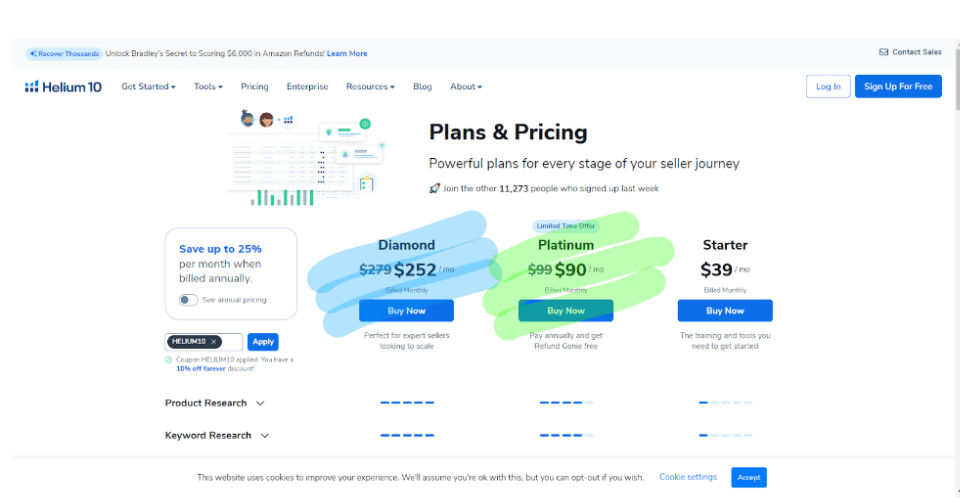
Task: Click Sign Up For Free
Action: tap(897, 87)
